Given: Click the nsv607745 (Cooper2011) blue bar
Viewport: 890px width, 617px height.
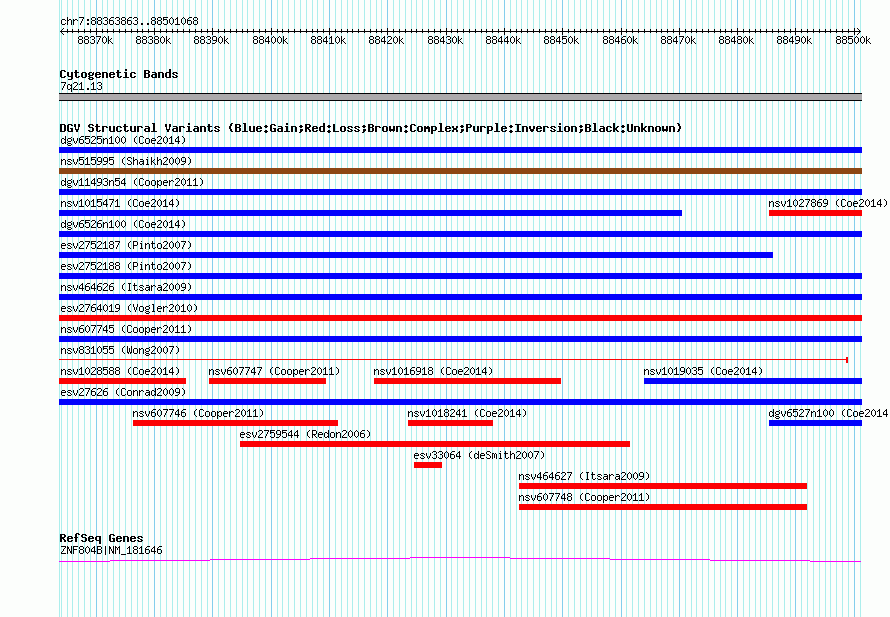Looking at the screenshot, I should click(460, 339).
